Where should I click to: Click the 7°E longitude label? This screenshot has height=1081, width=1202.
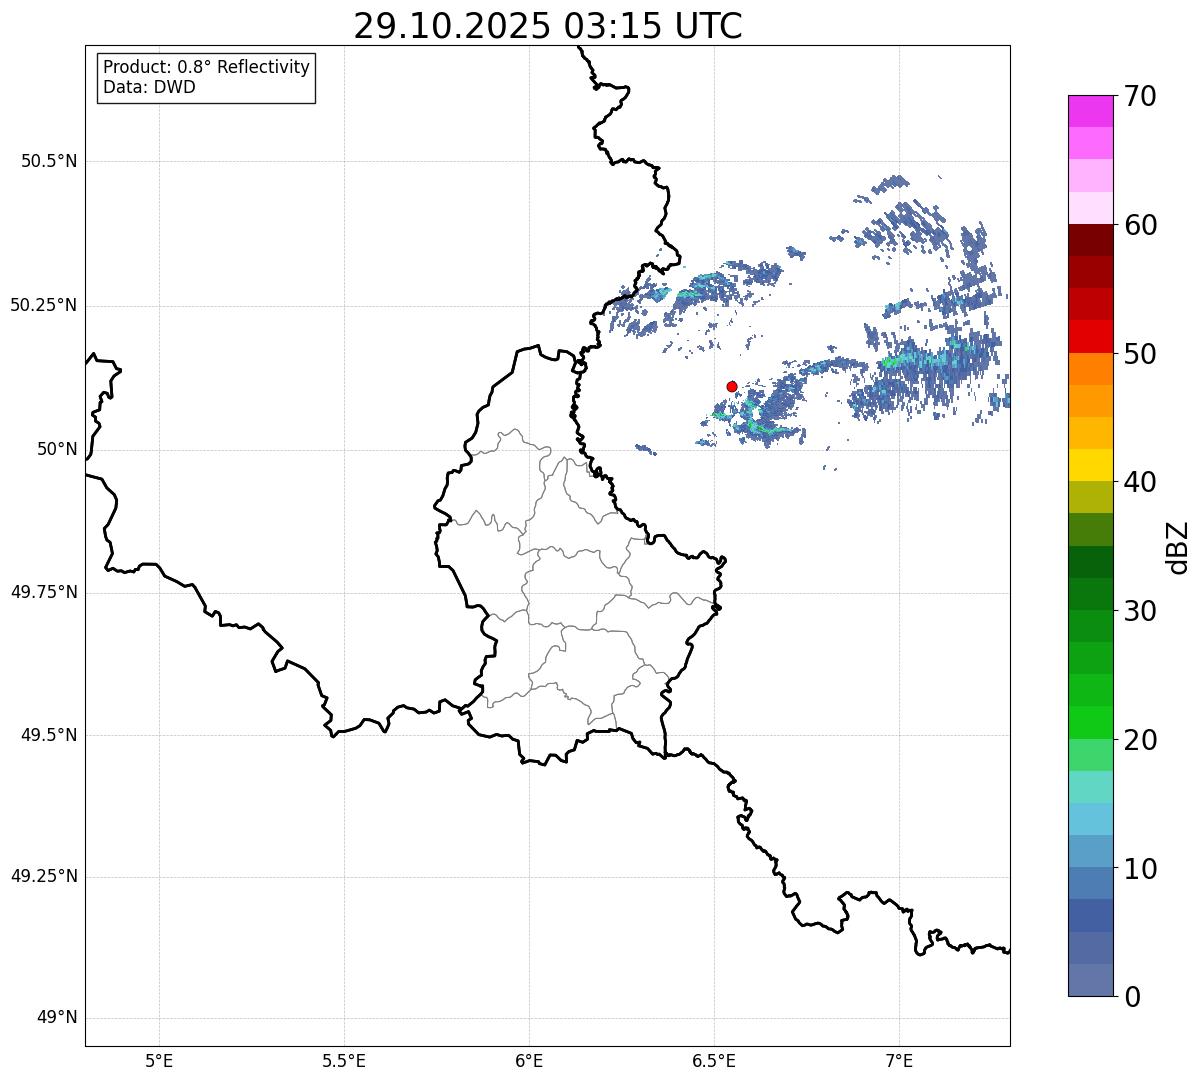click(x=899, y=1061)
